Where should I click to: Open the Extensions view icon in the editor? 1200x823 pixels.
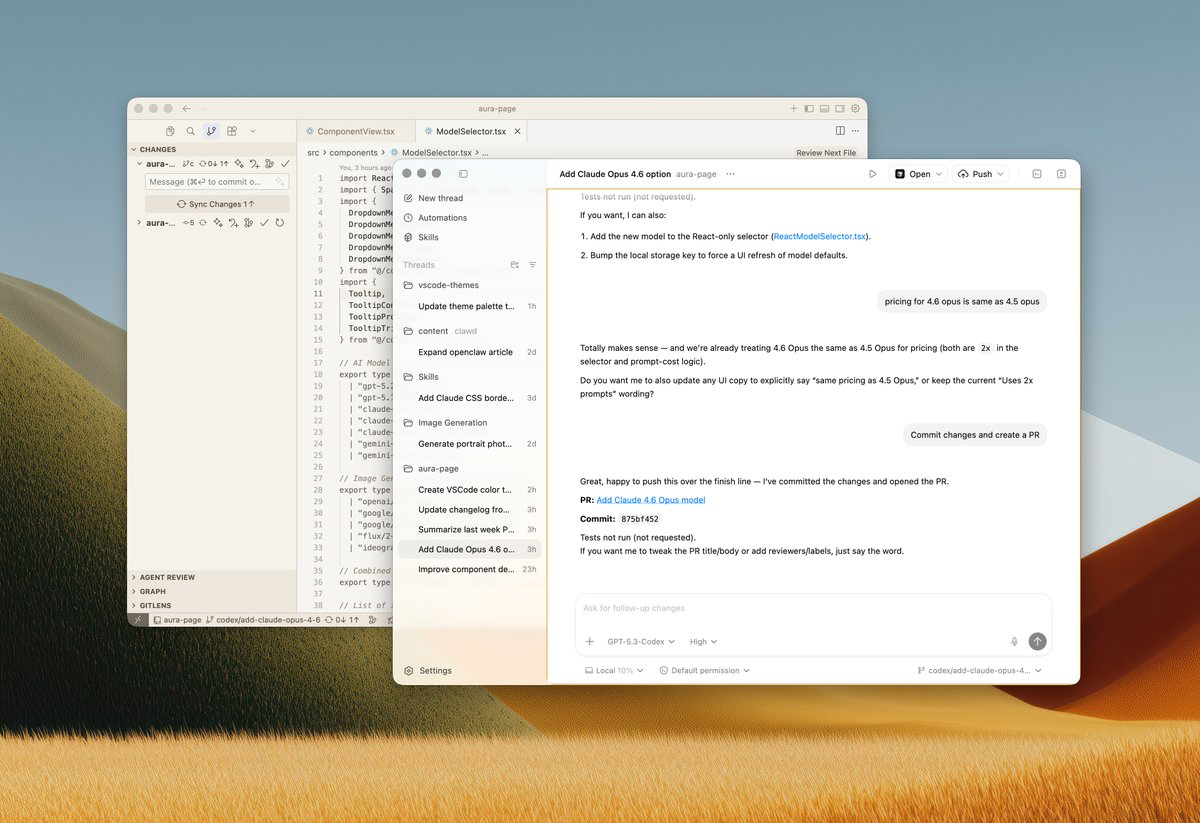(x=232, y=131)
